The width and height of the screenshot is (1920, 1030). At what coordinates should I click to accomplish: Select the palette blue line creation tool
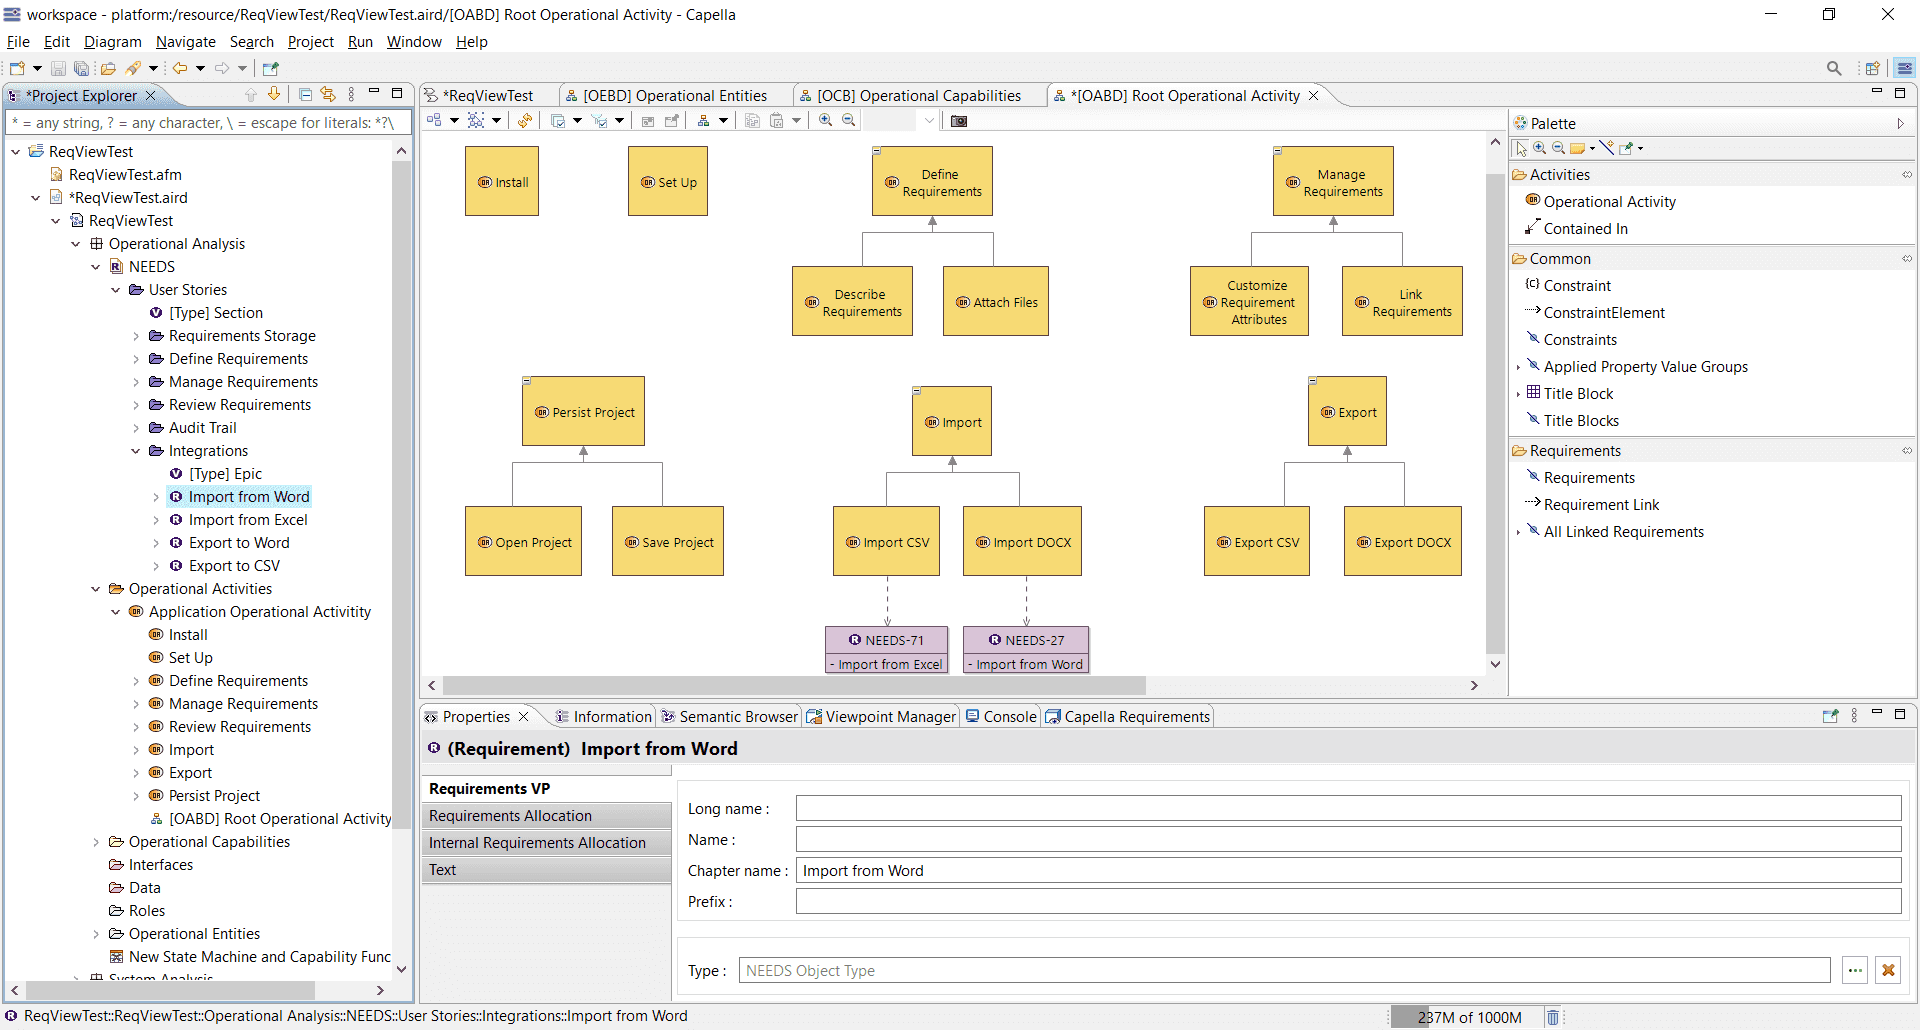[x=1606, y=148]
